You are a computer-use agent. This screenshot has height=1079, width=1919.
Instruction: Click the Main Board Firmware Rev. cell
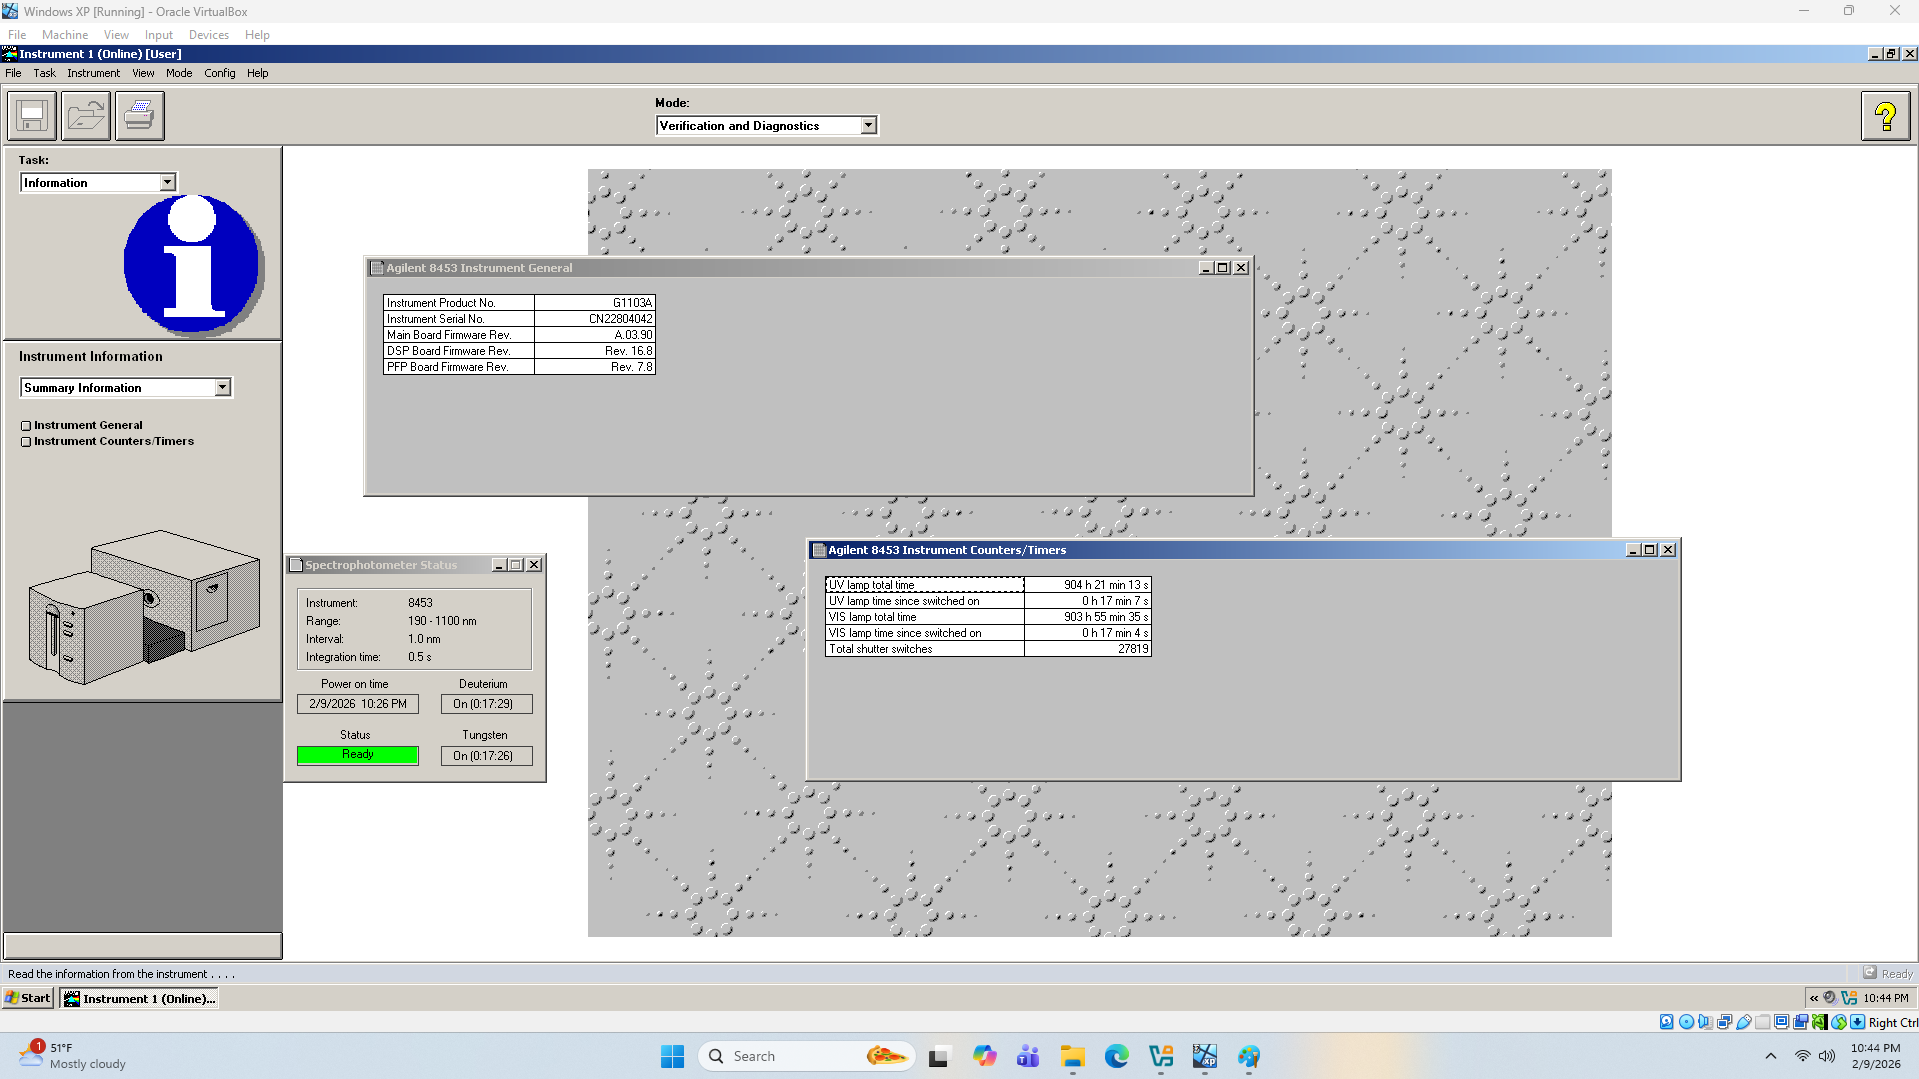click(459, 335)
